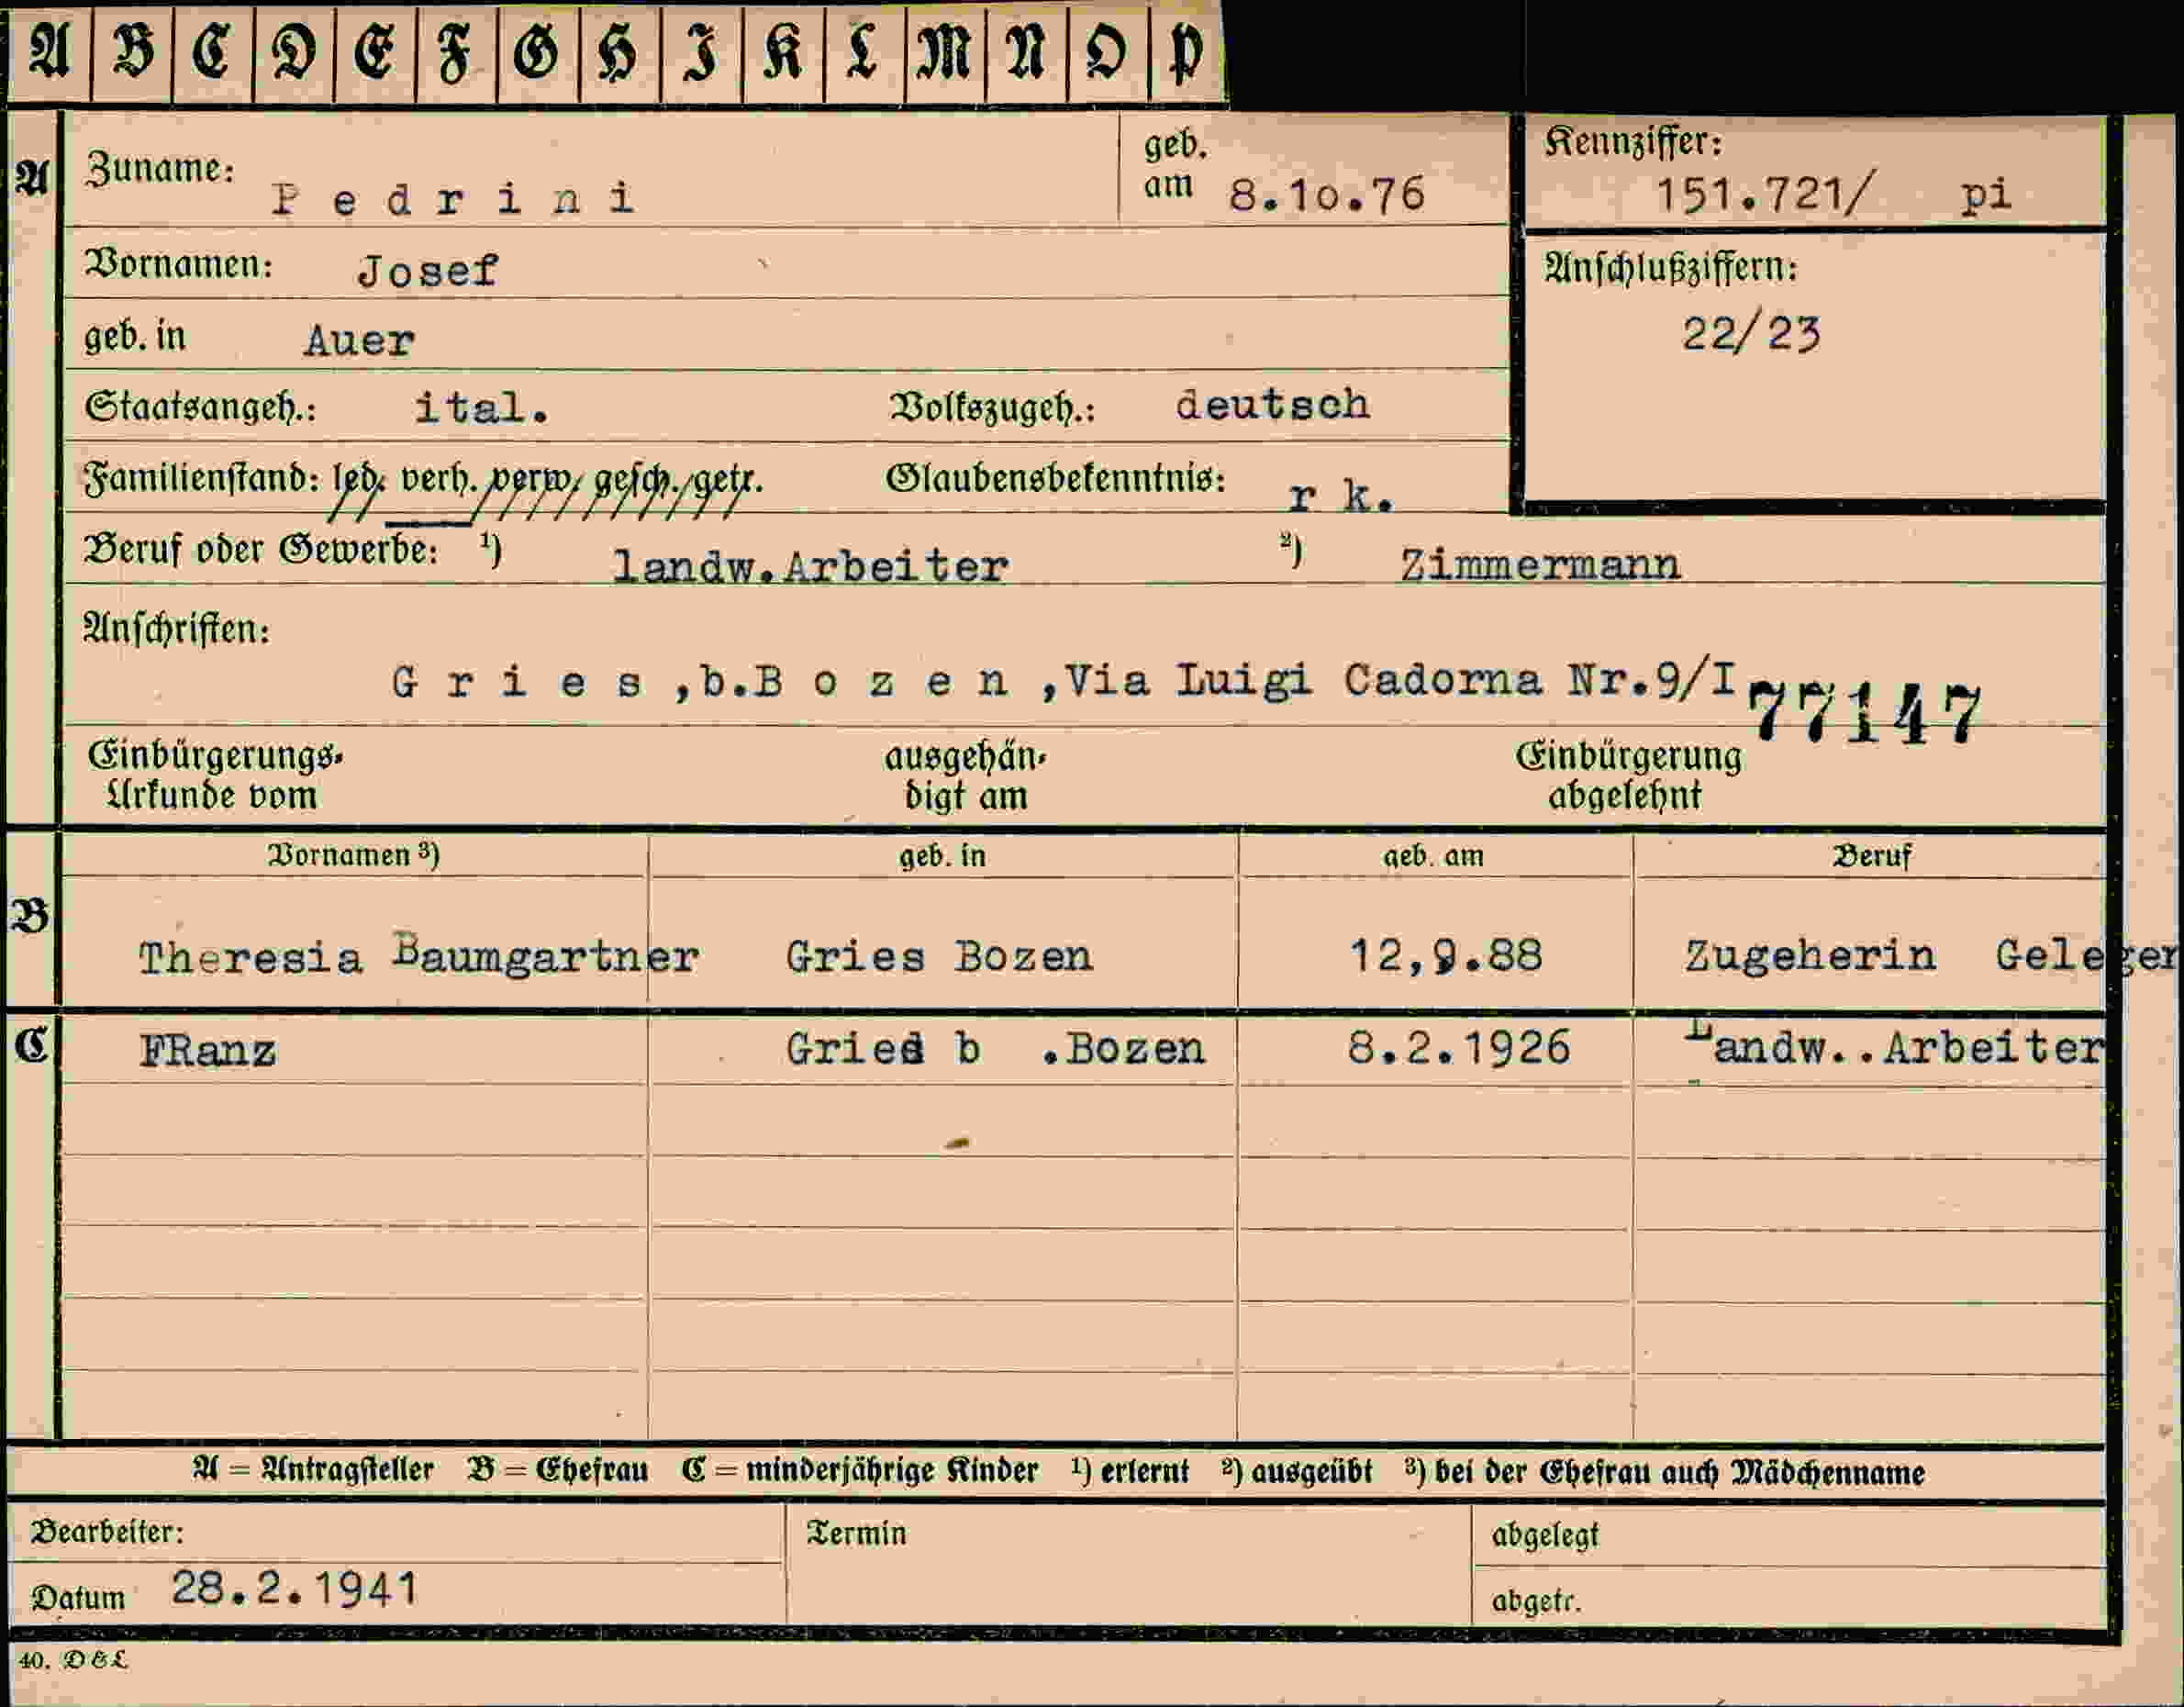This screenshot has width=2184, height=1707.
Task: Click the 'Kennziffer:' label
Action: [x=1634, y=141]
